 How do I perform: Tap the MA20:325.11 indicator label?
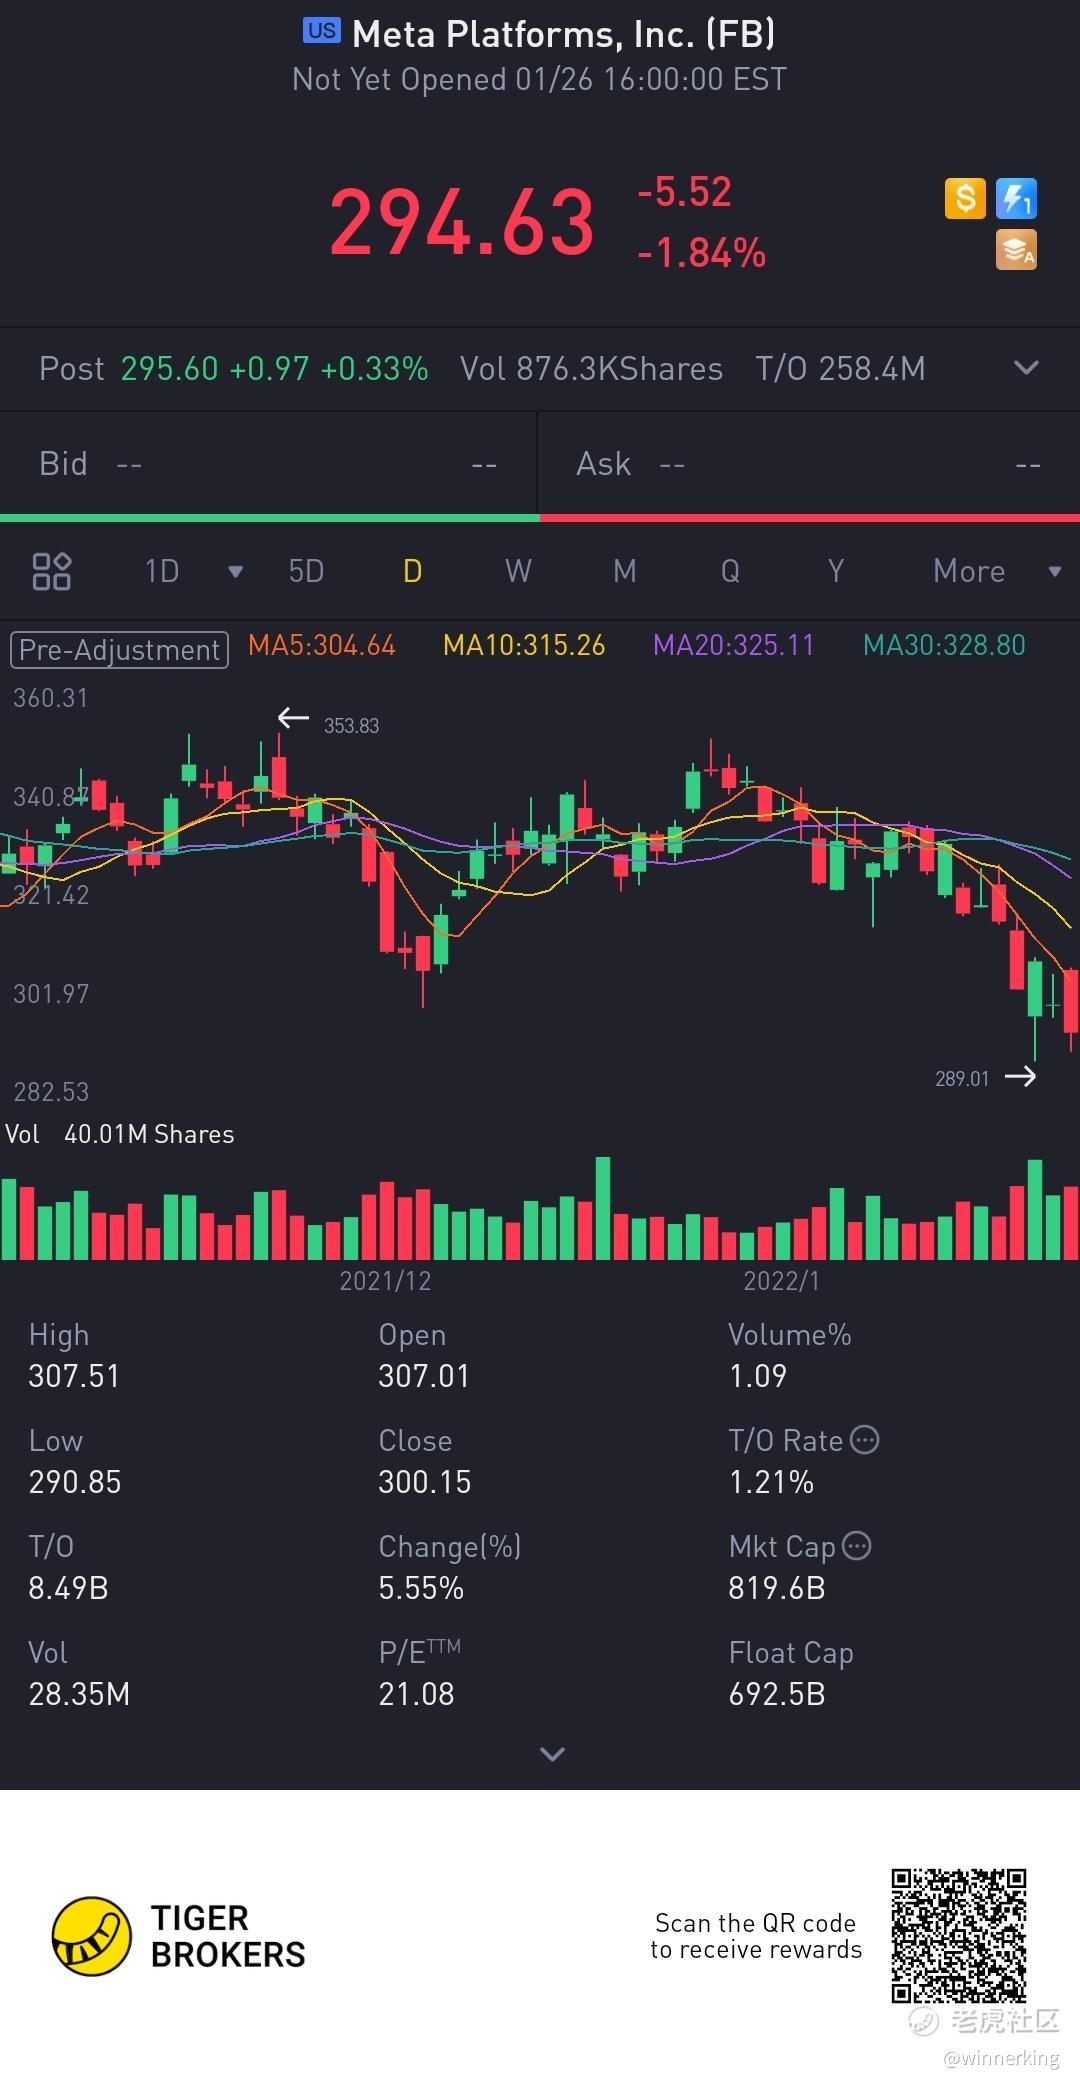[x=734, y=645]
